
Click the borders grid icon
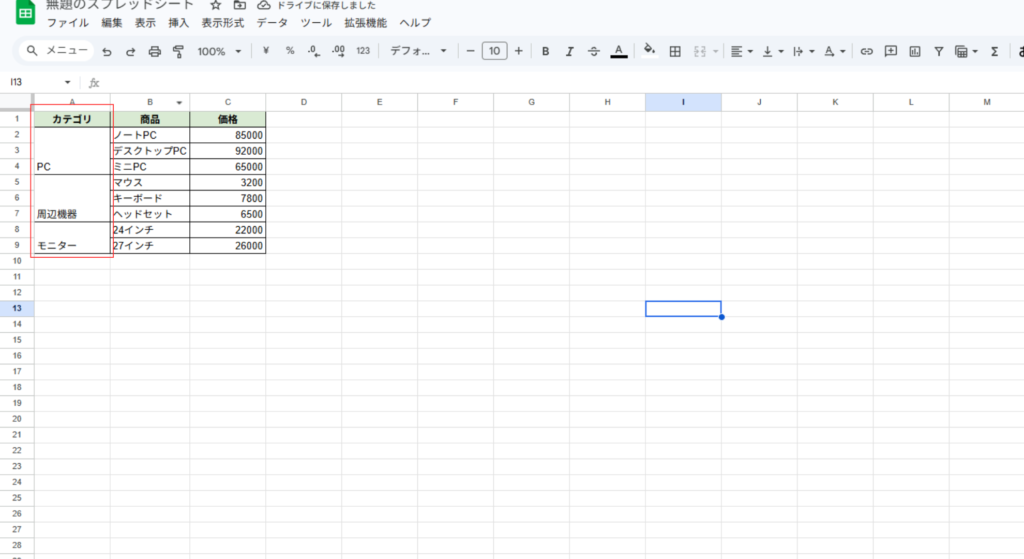point(675,51)
